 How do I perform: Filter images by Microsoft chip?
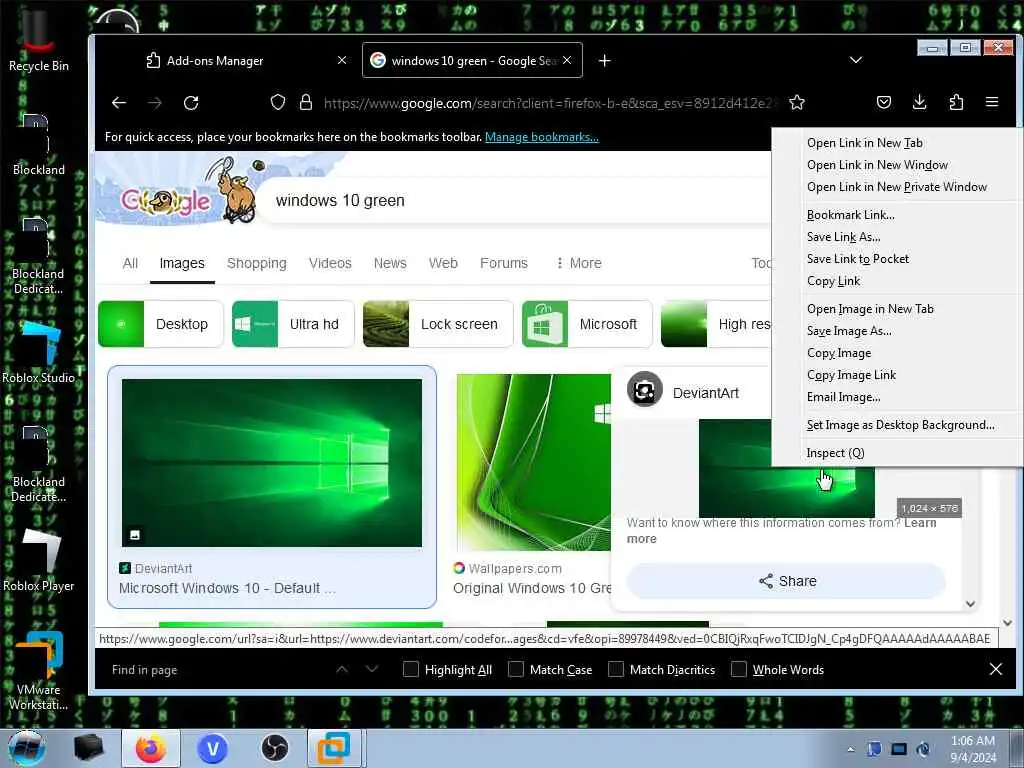coord(587,324)
